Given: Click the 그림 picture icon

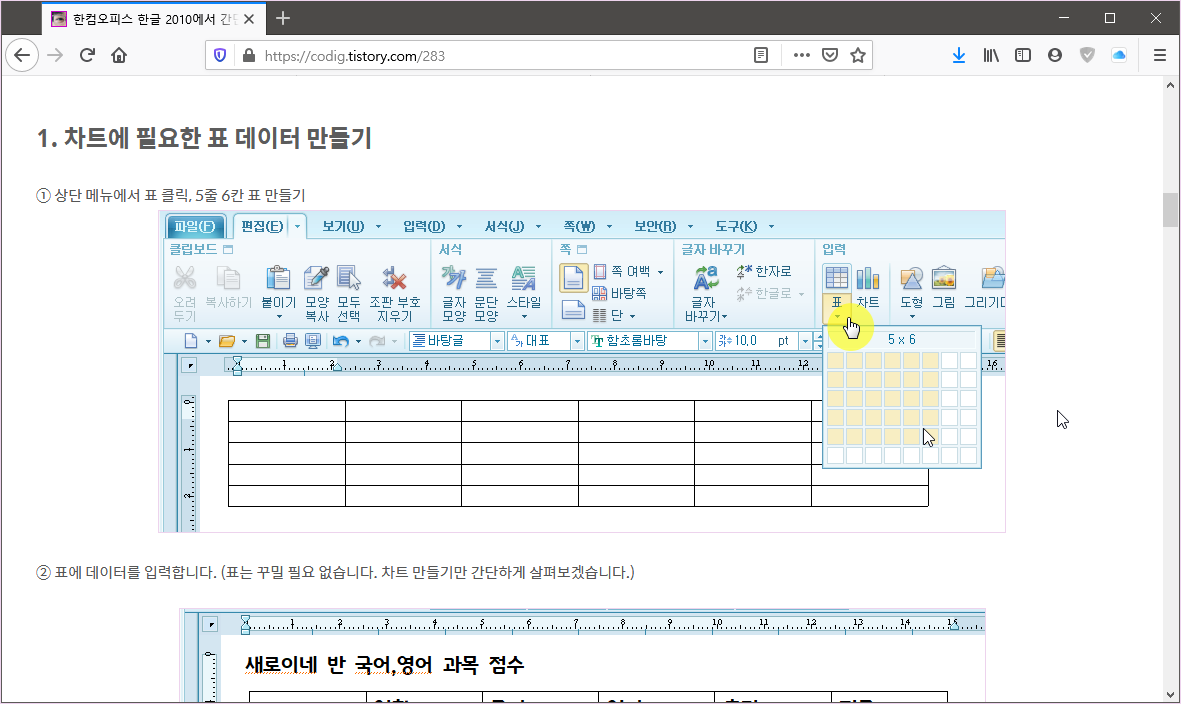Looking at the screenshot, I should click(x=944, y=278).
